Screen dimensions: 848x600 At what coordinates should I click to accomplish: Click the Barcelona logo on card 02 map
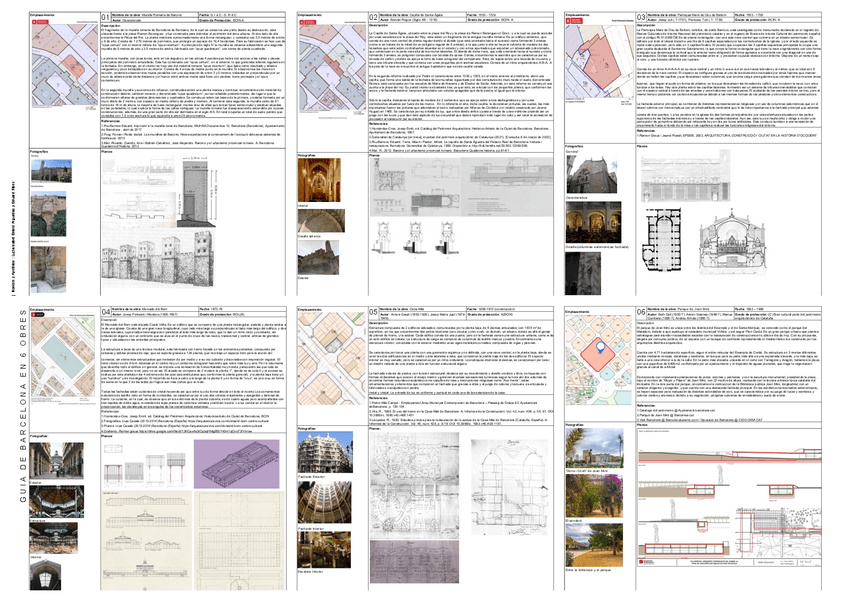[x=309, y=23]
